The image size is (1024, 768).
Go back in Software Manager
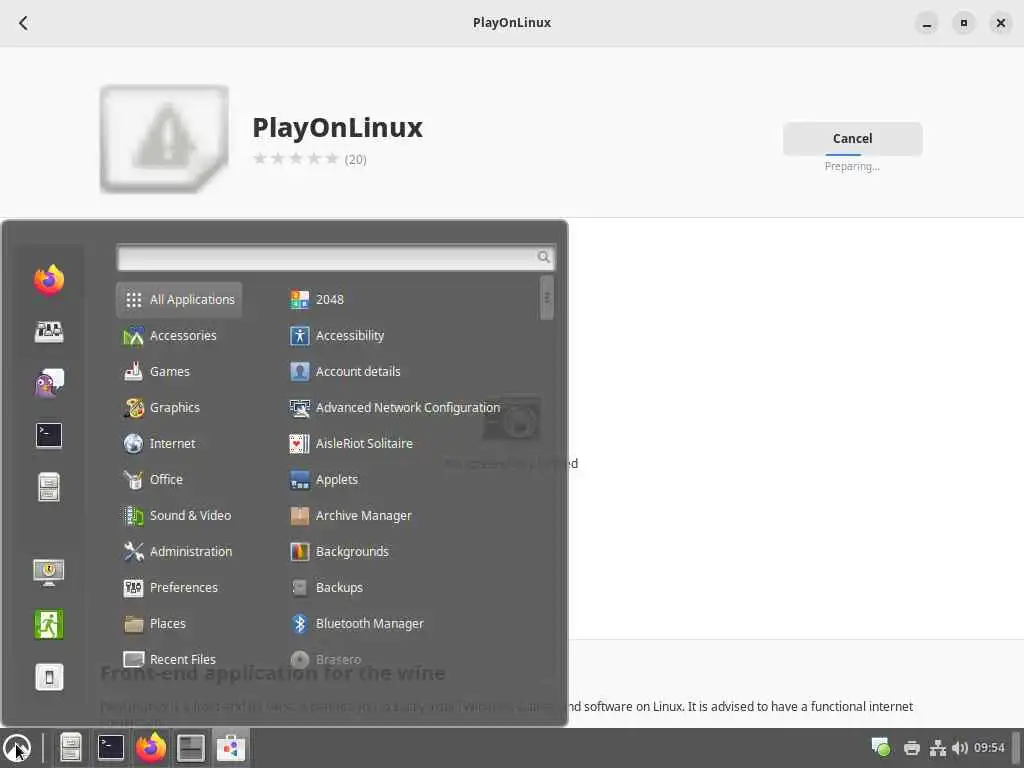point(24,23)
